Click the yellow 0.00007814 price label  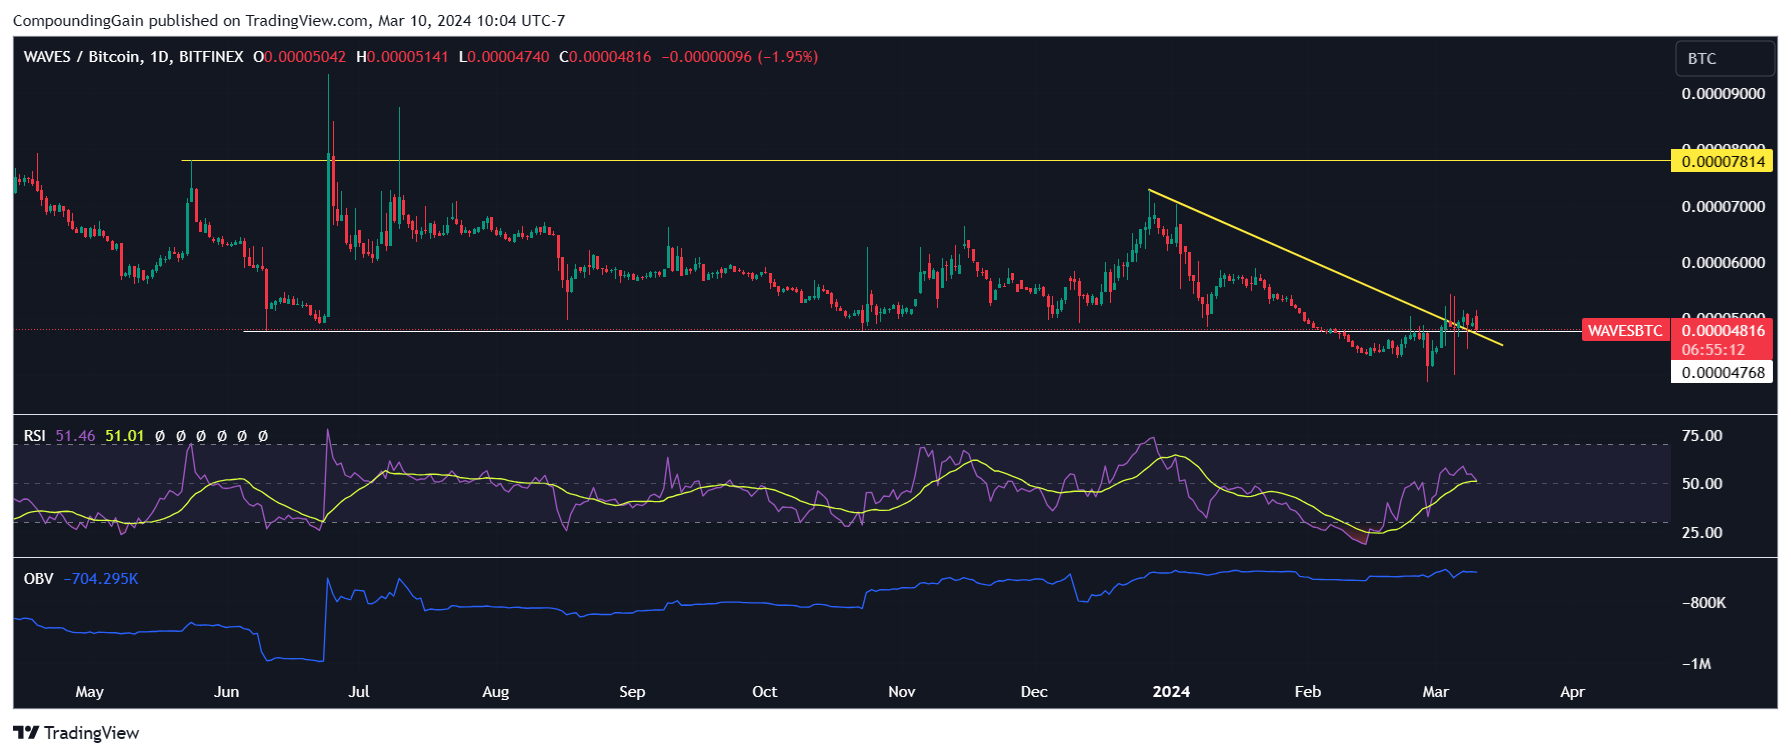pos(1721,161)
